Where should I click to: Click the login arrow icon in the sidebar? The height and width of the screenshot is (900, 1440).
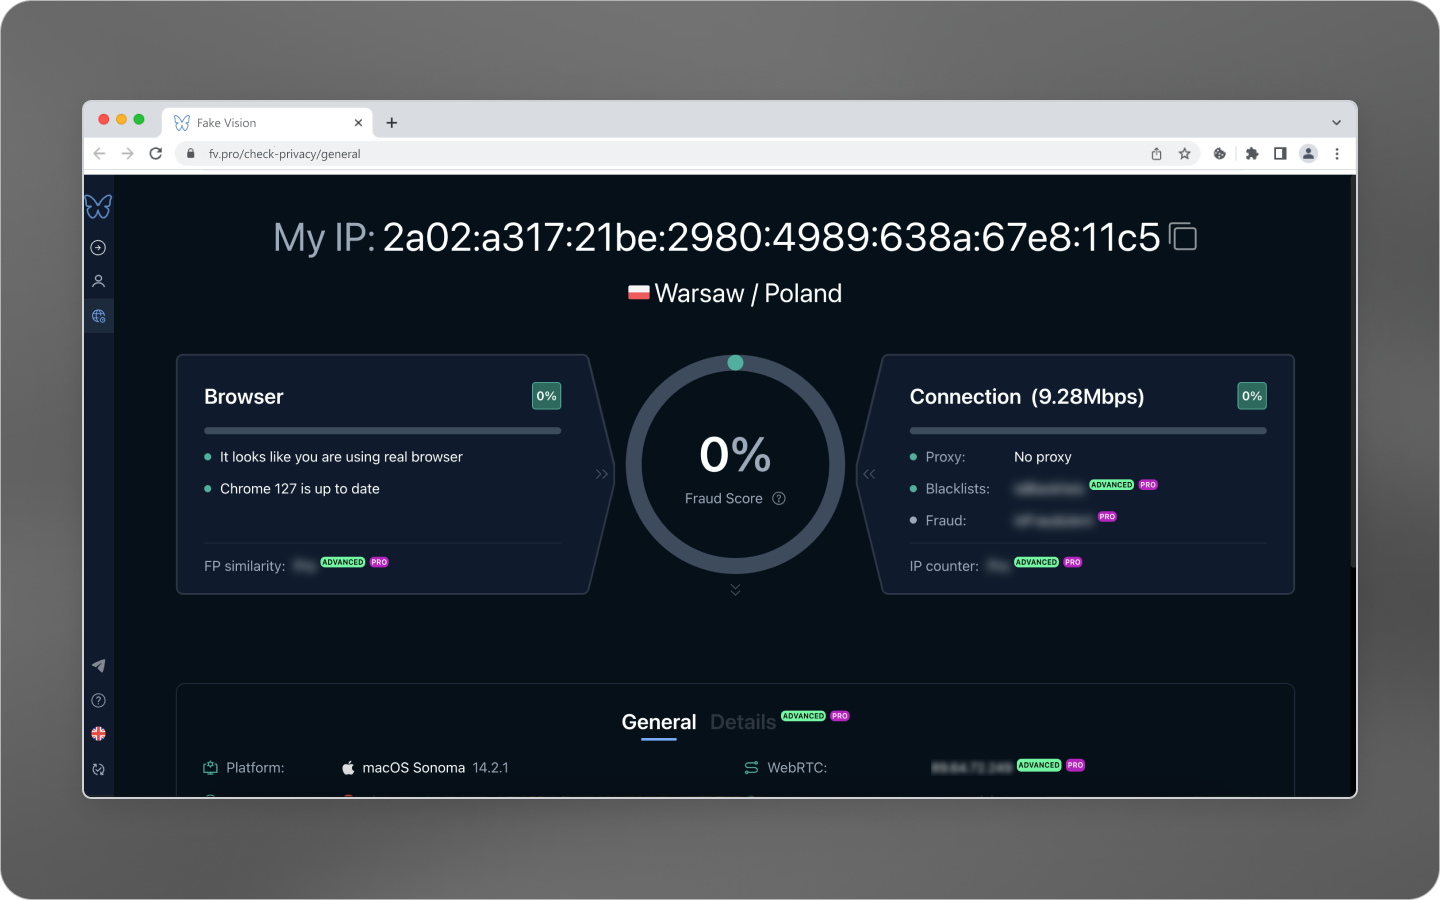pos(97,247)
